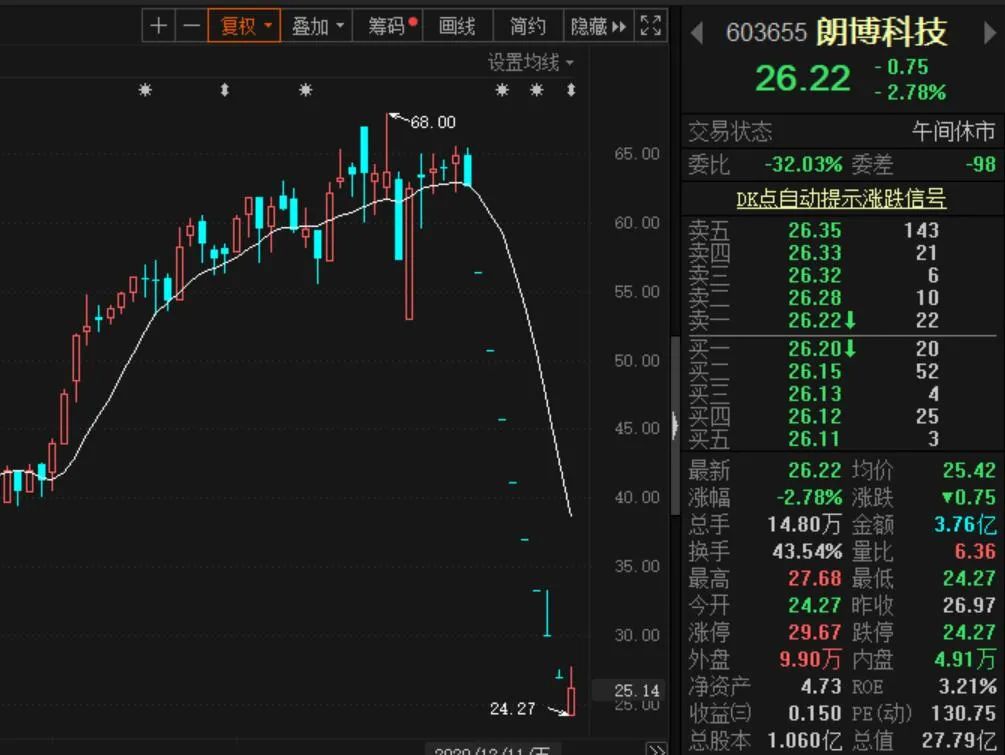Select 买二 price 26.15
Viewport: 1005px width, 755px height.
(815, 371)
